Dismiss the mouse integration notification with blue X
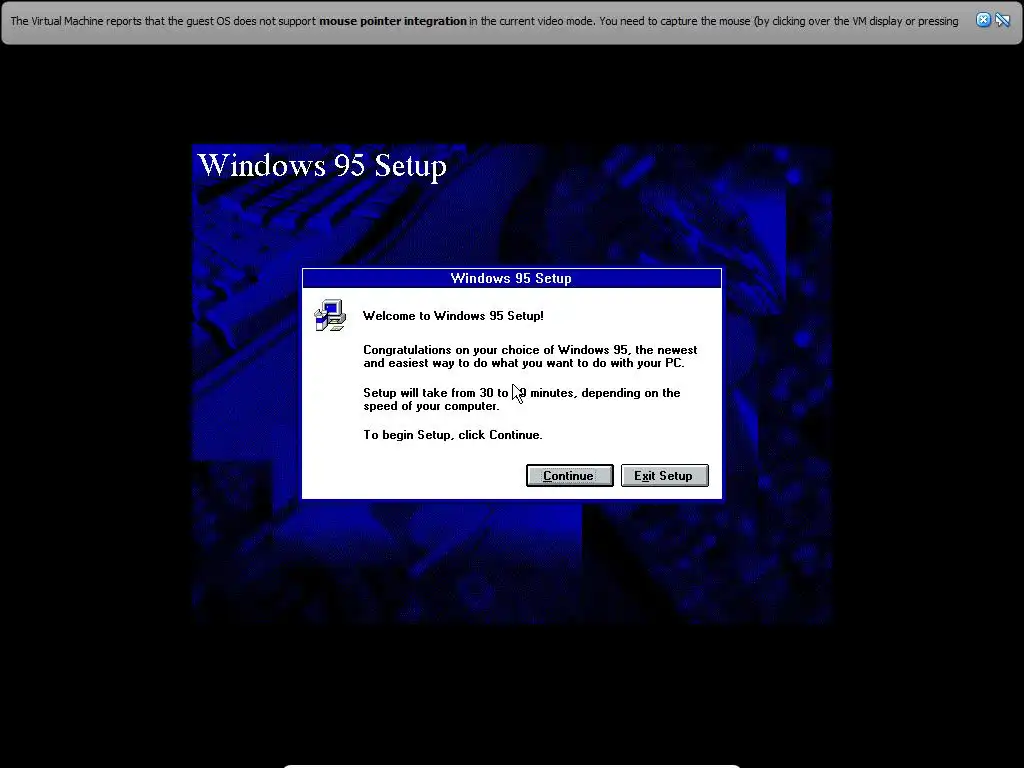This screenshot has width=1024, height=768. point(983,20)
